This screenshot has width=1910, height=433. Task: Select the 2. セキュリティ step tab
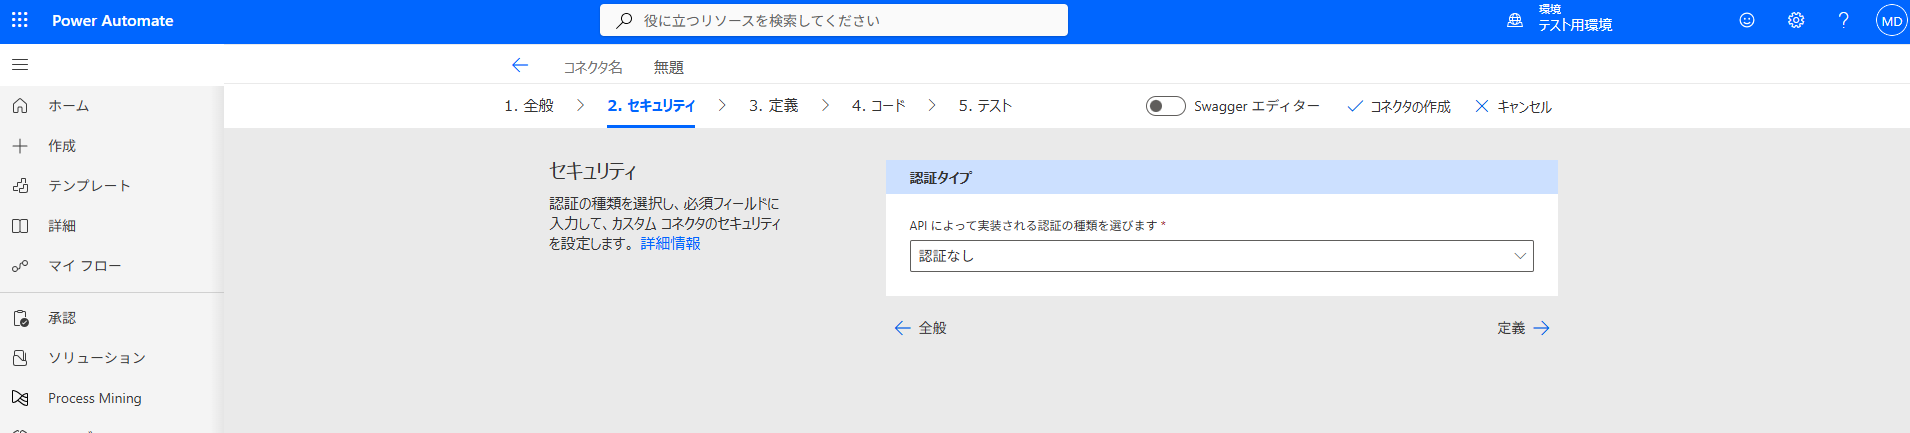pos(651,105)
